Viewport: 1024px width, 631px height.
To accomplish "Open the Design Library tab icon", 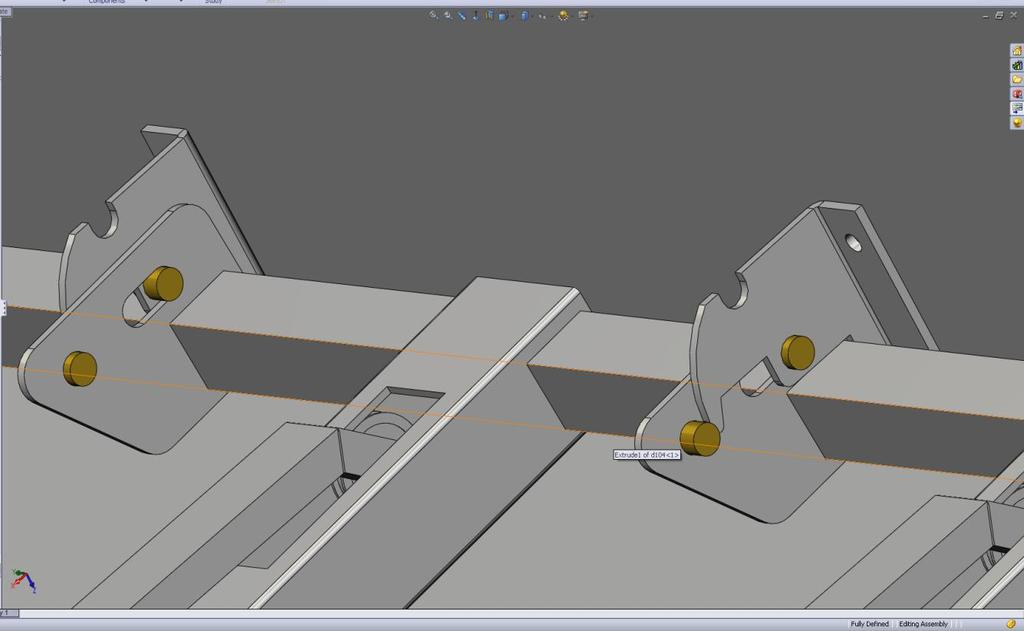I will tap(1017, 65).
